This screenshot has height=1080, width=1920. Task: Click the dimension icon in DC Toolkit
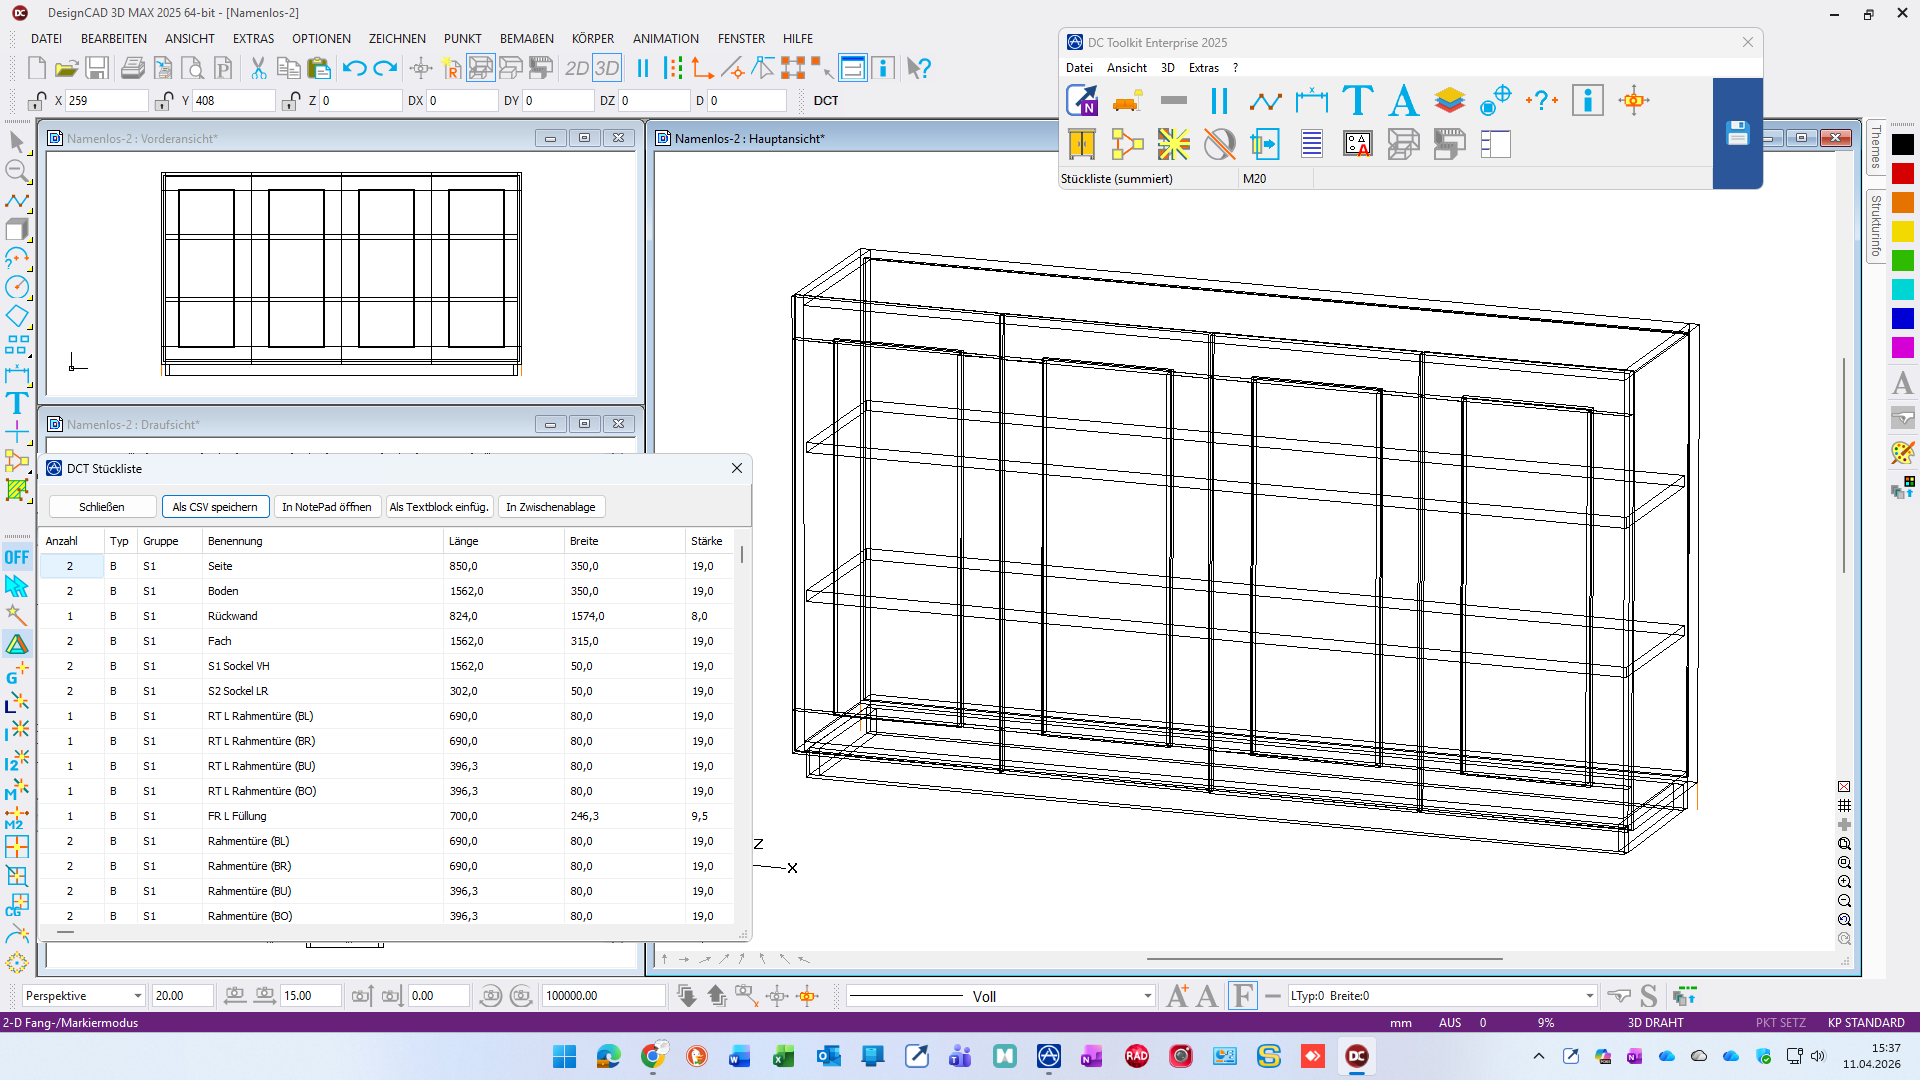click(x=1311, y=100)
